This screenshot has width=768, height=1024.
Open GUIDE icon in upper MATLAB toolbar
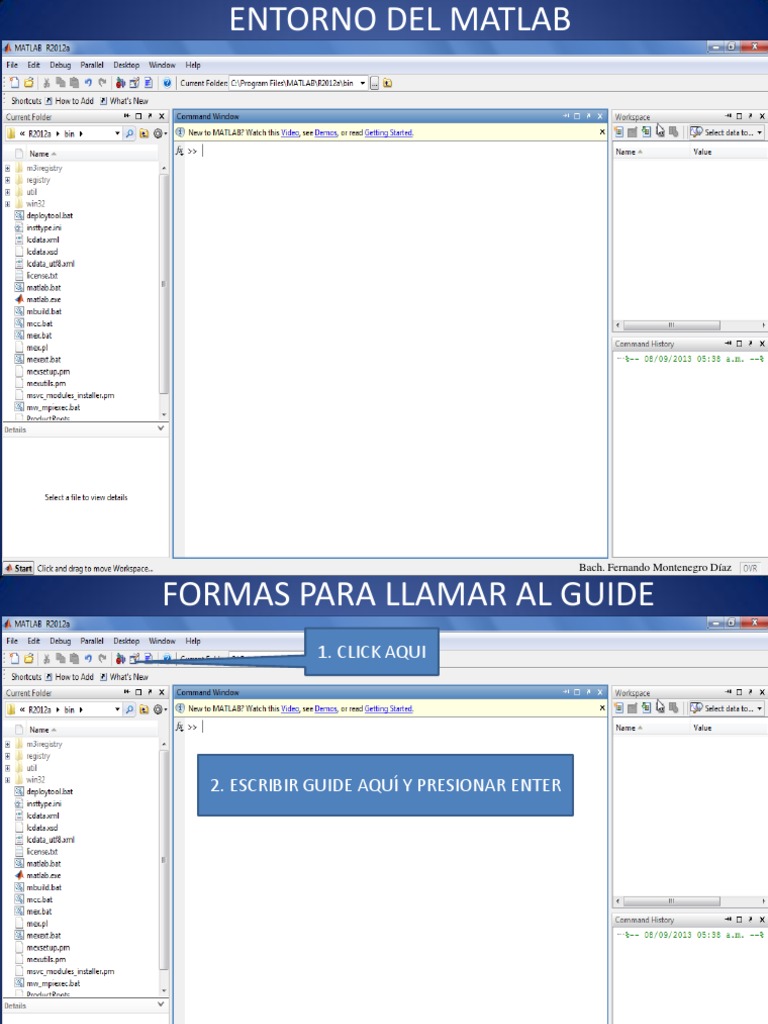click(134, 83)
